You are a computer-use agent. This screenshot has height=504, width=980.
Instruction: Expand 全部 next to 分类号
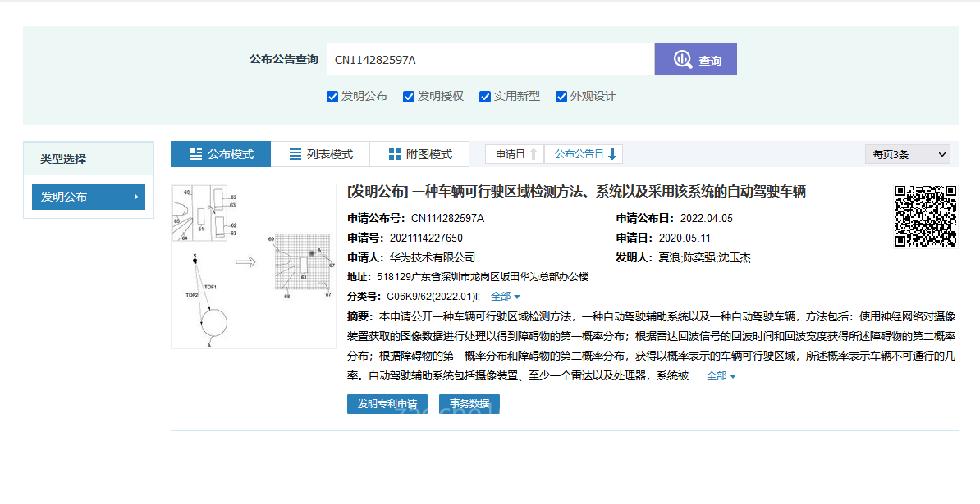pyautogui.click(x=505, y=297)
